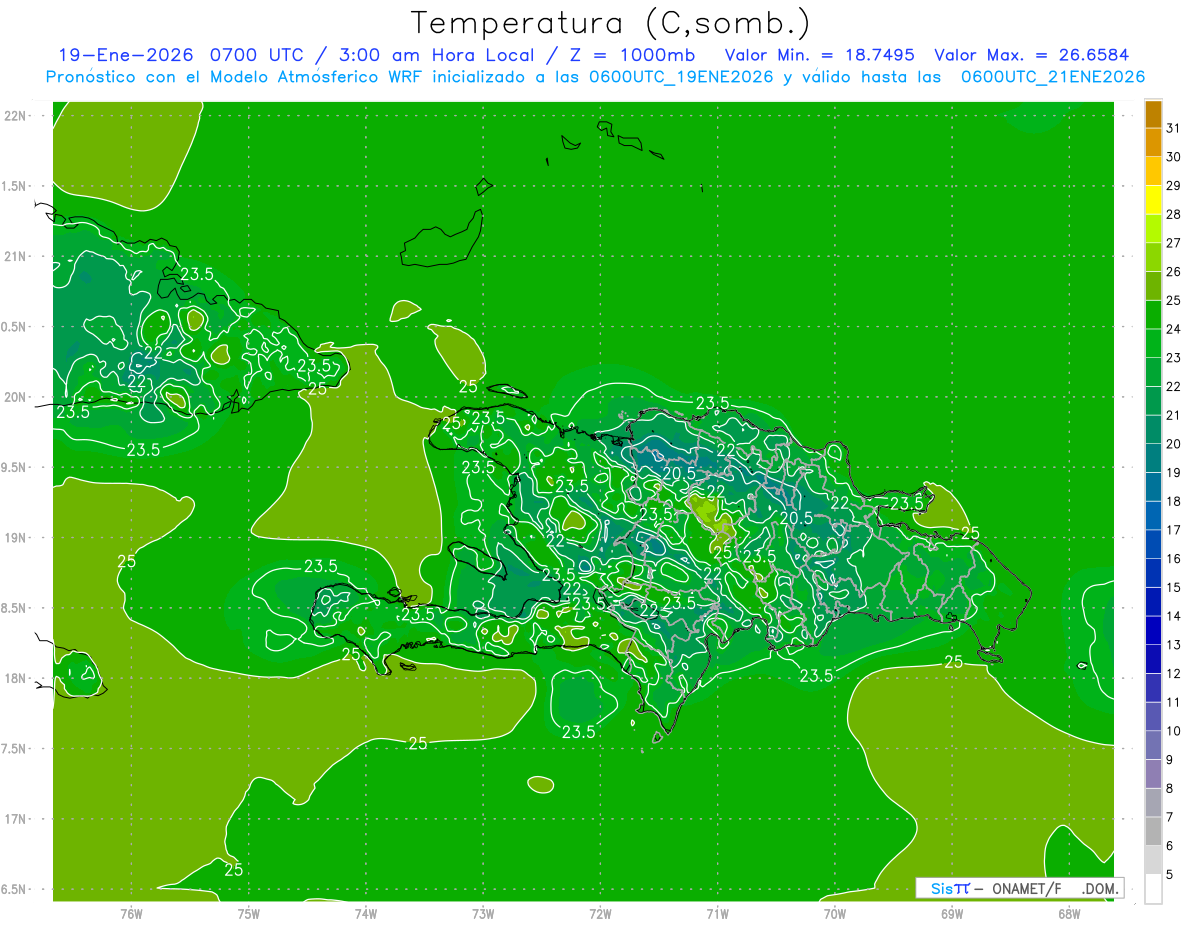Click the '31' label on the color scale
1200x927 pixels.
(x=1173, y=127)
